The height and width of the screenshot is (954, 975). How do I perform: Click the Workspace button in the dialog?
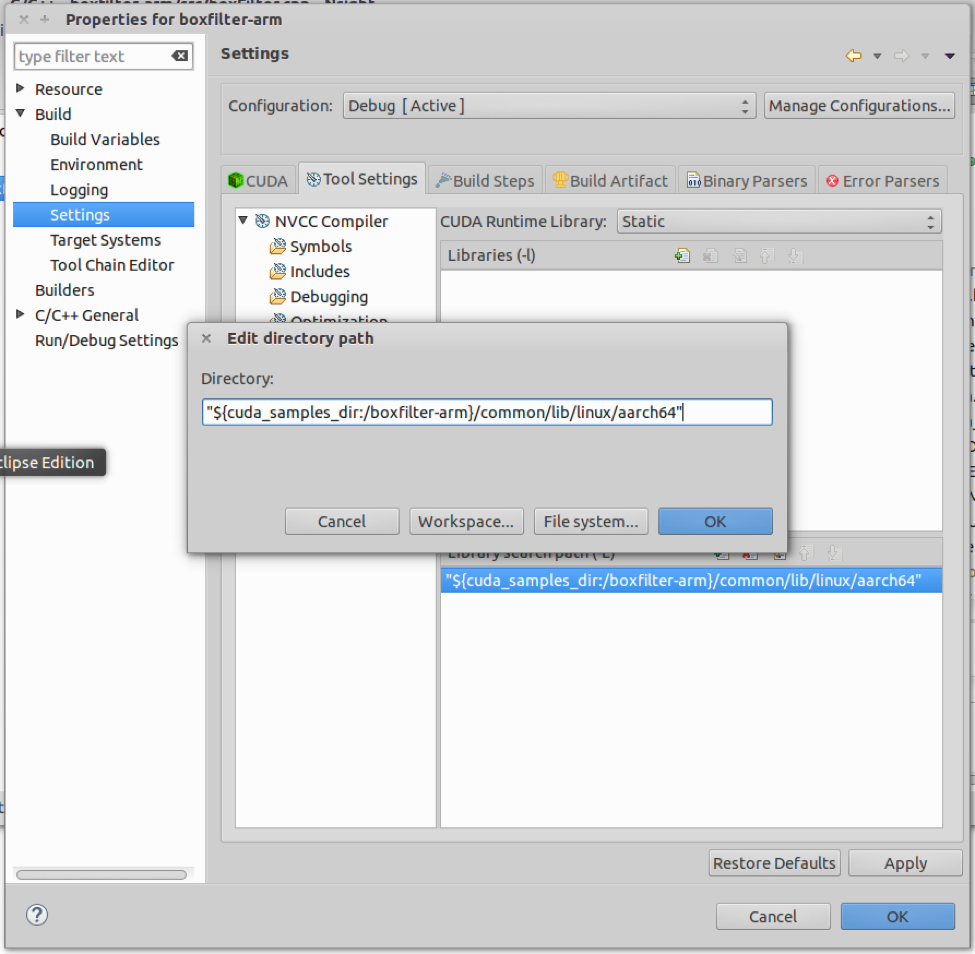point(466,521)
